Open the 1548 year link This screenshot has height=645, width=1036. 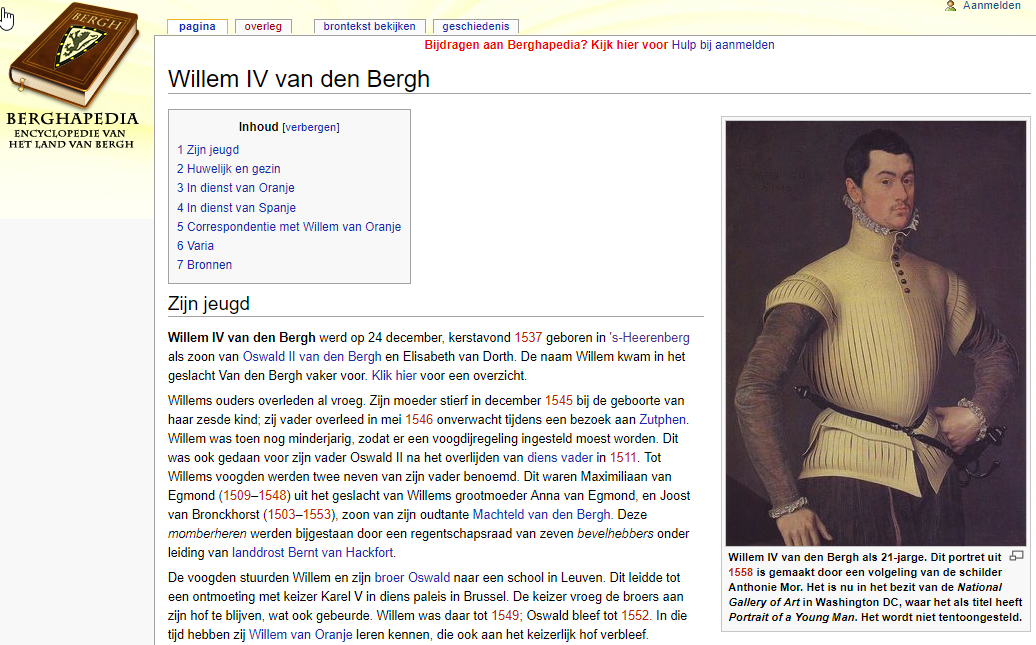pos(272,496)
